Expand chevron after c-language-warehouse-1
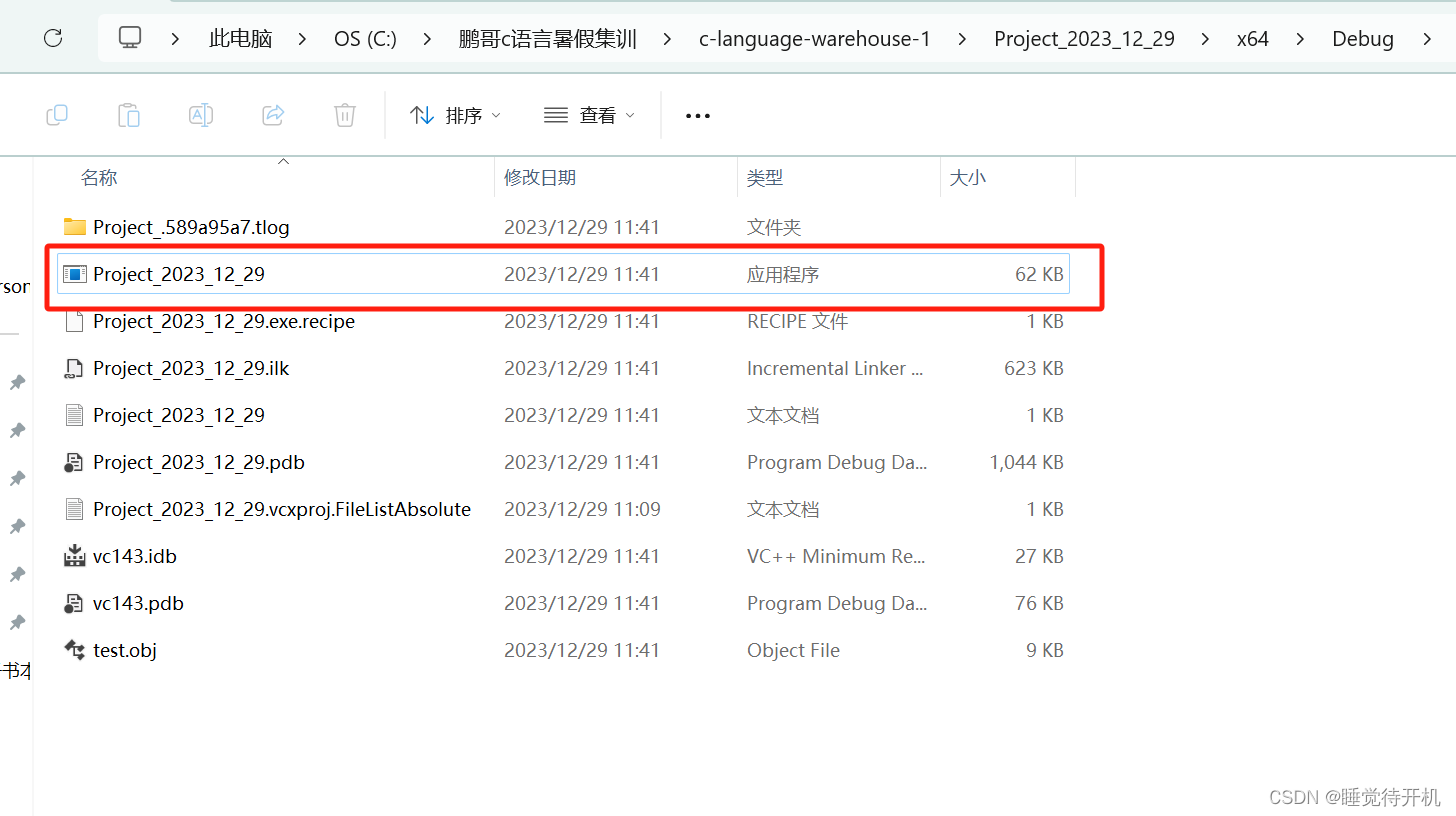The image size is (1456, 816). click(x=962, y=39)
